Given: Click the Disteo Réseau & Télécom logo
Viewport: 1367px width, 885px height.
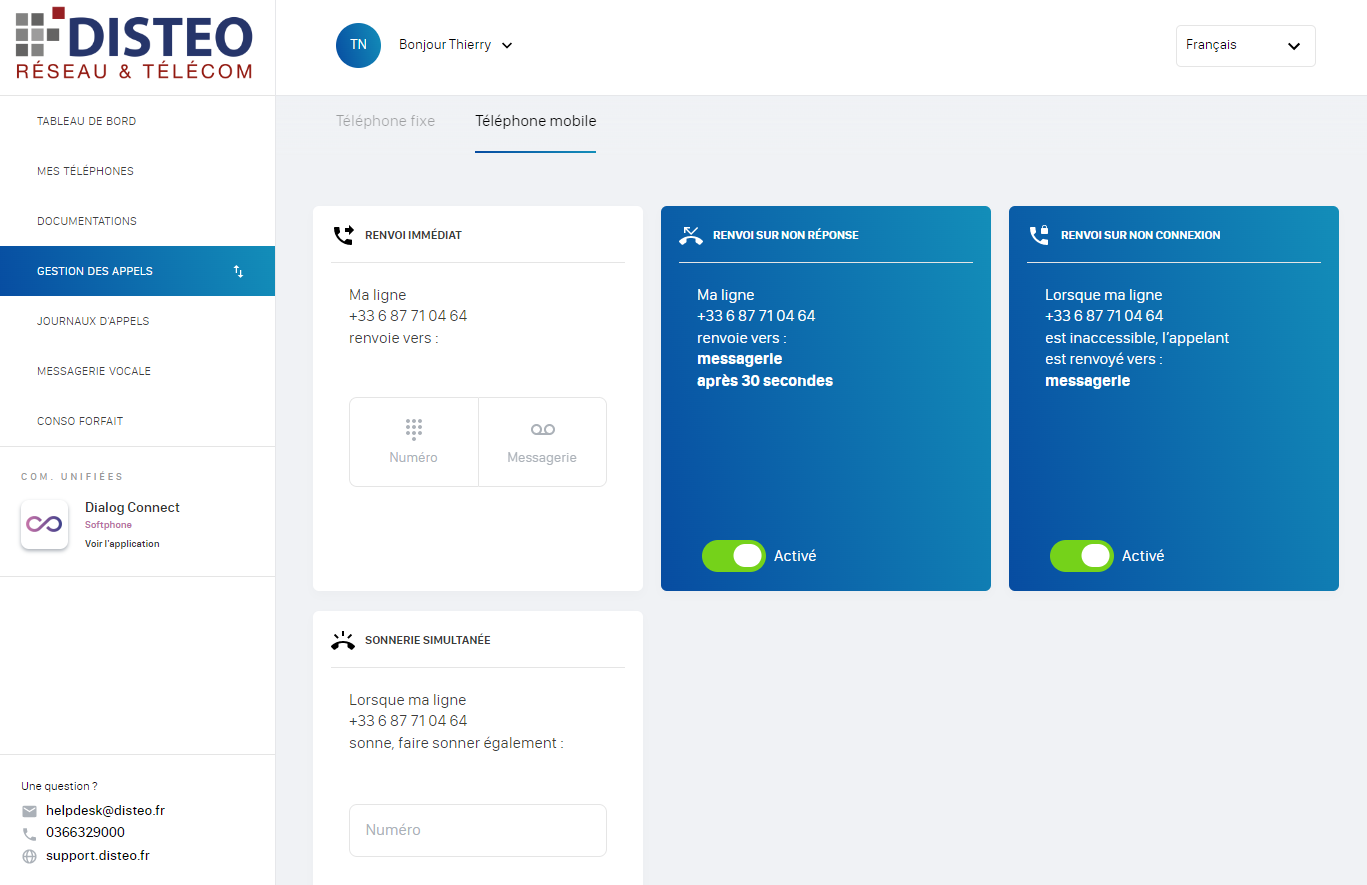Looking at the screenshot, I should coord(134,44).
